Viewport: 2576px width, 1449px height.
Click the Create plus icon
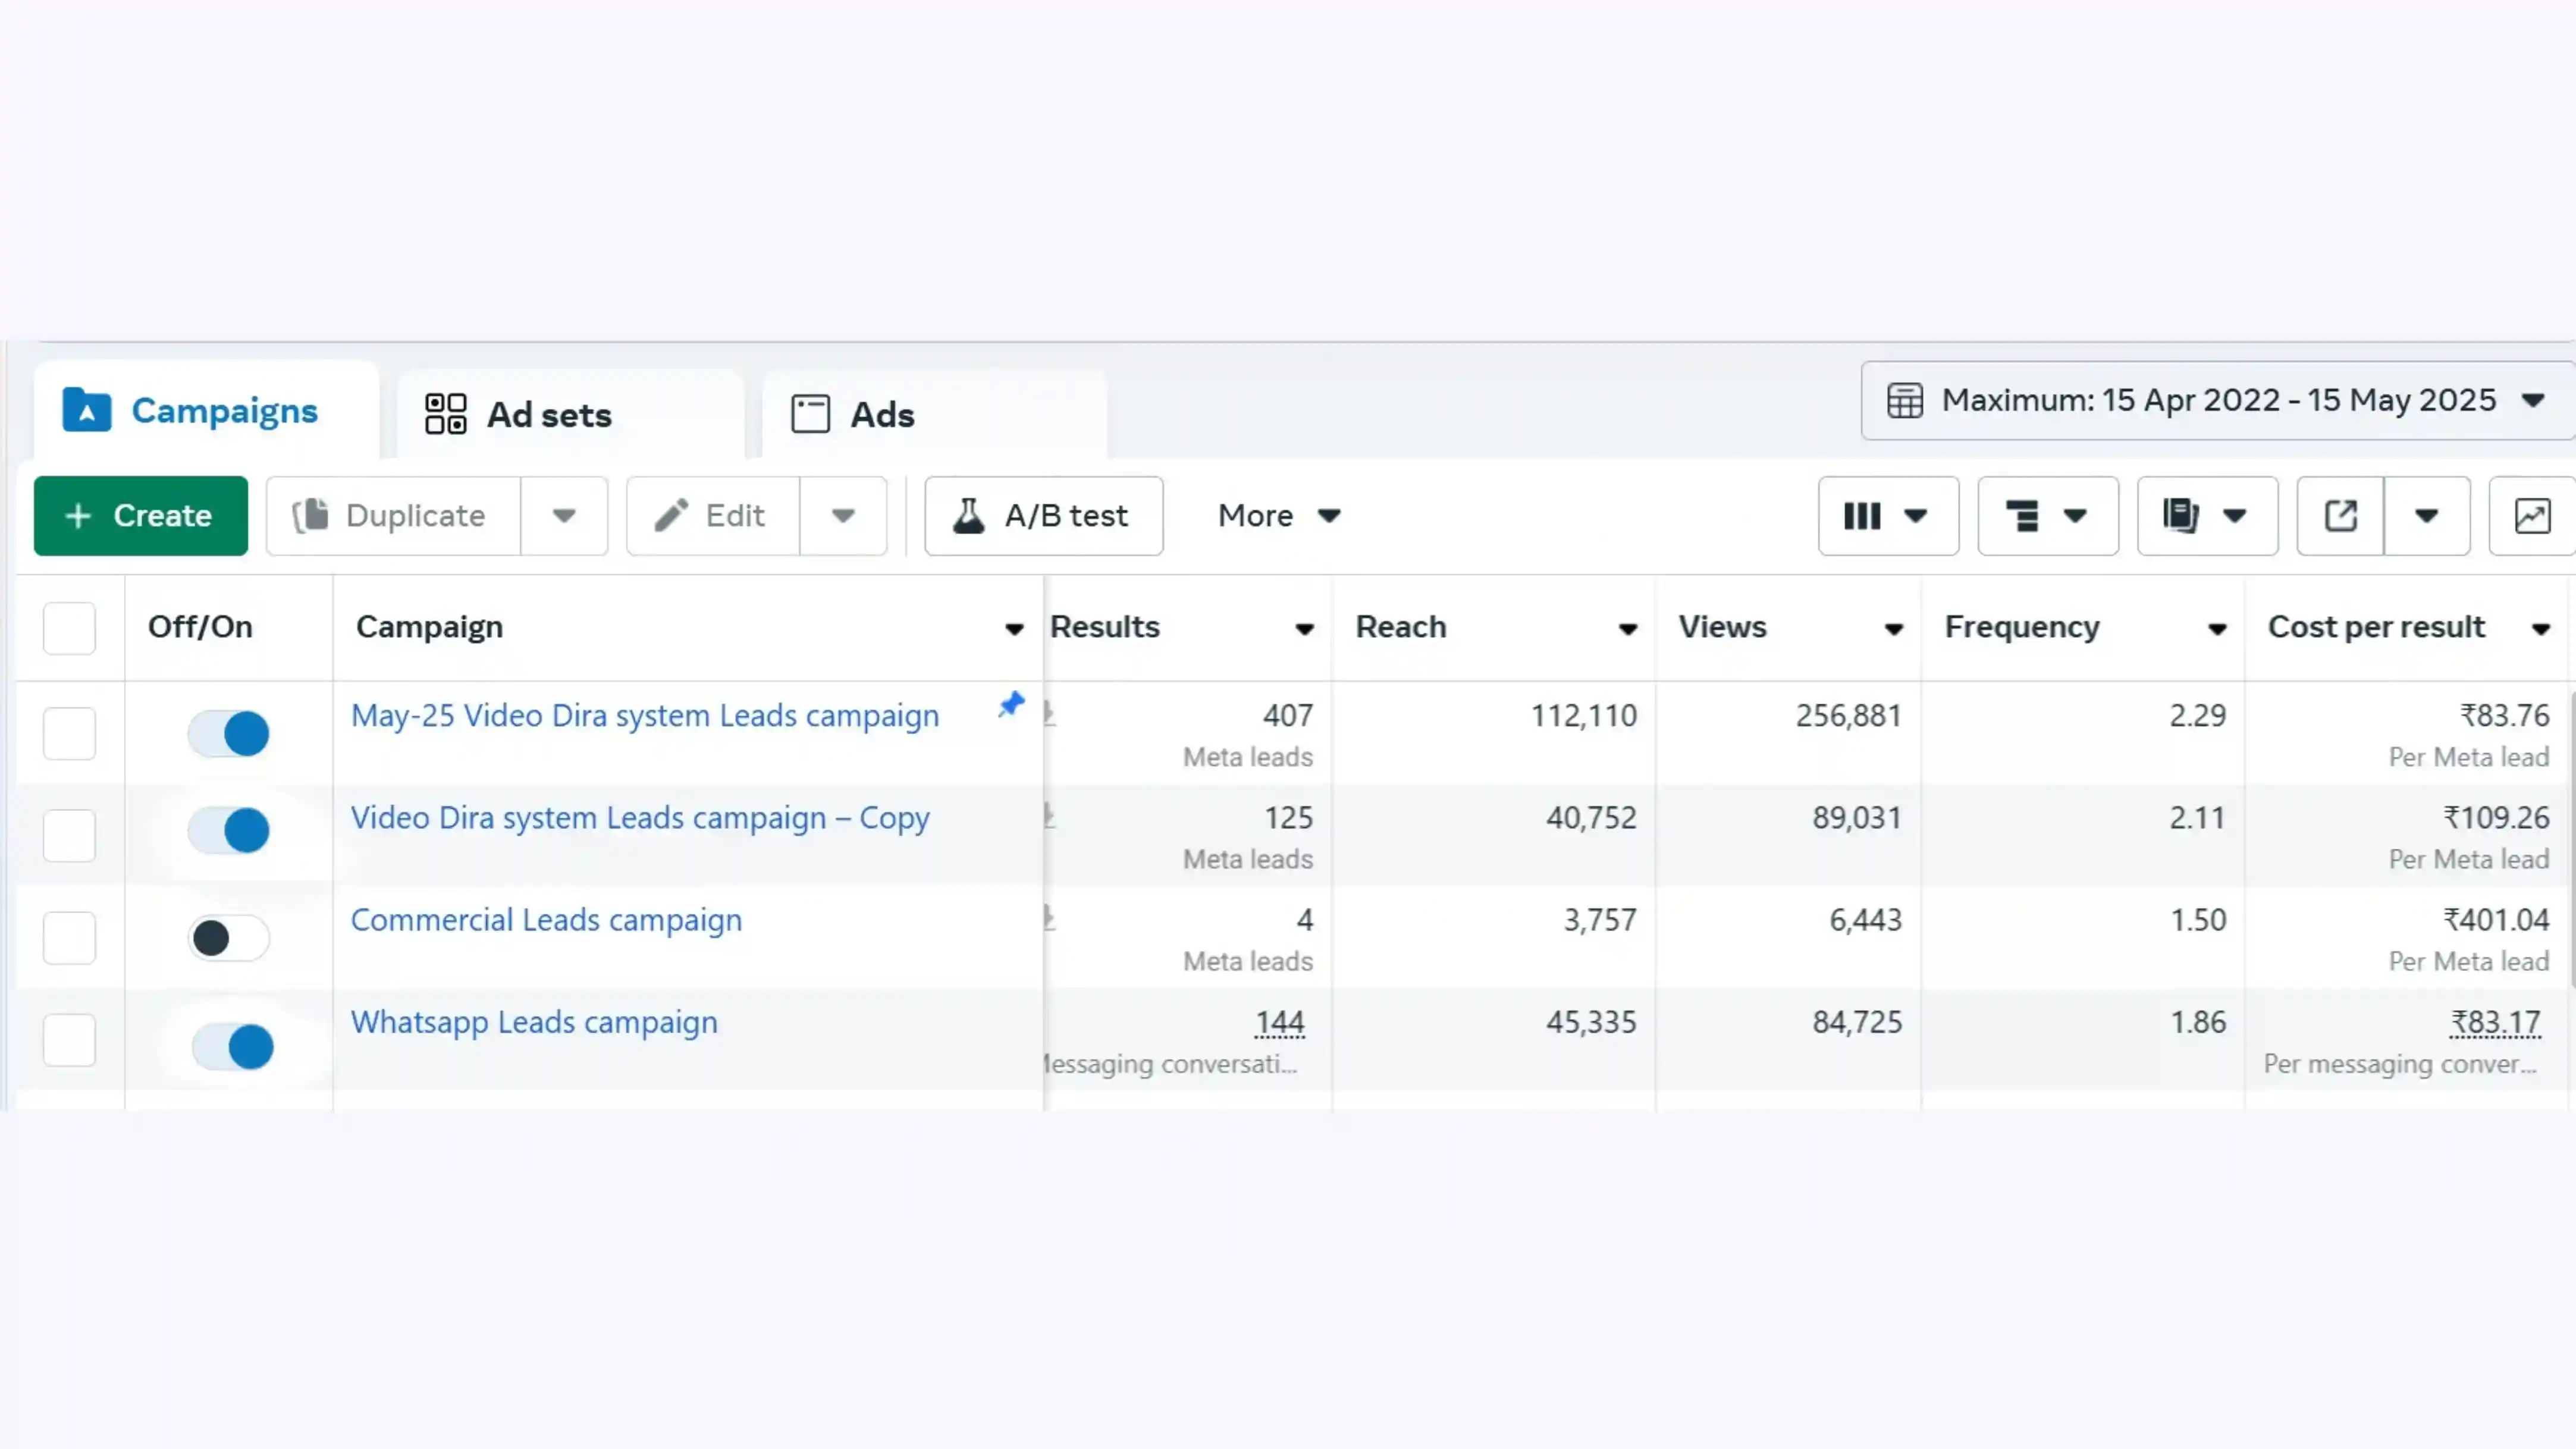(78, 516)
